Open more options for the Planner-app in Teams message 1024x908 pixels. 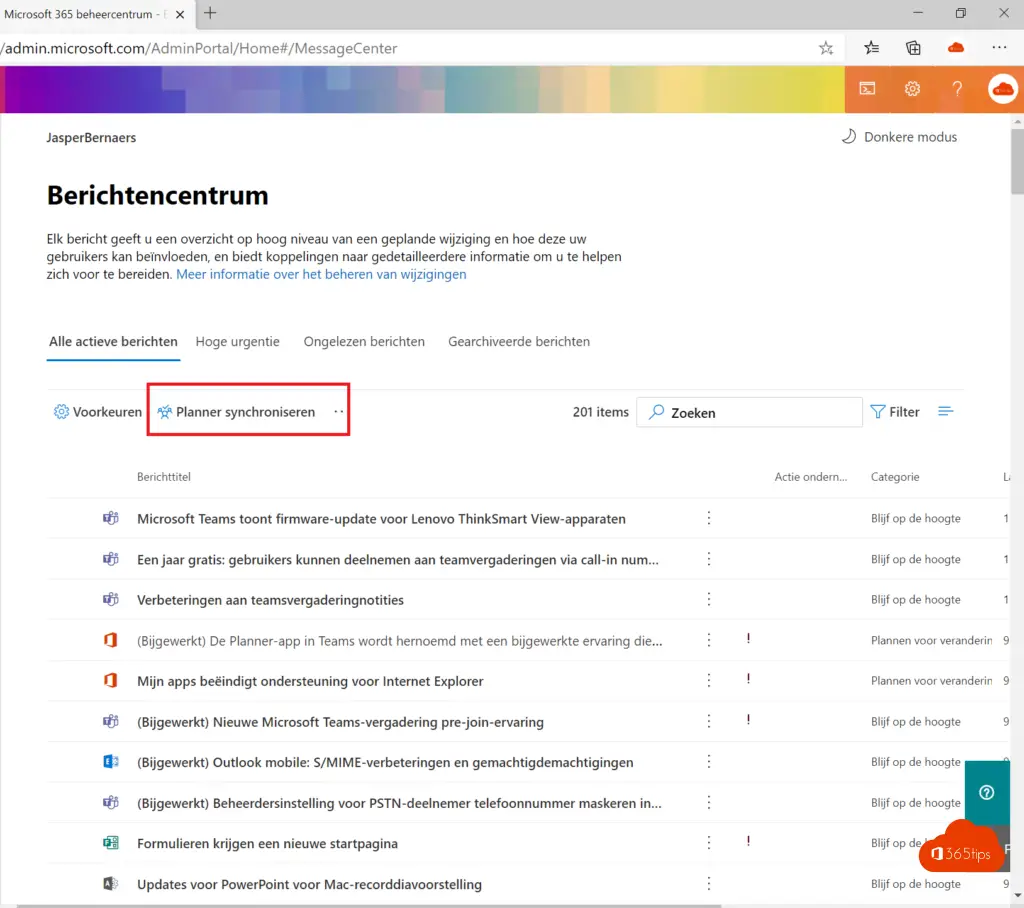click(x=709, y=640)
